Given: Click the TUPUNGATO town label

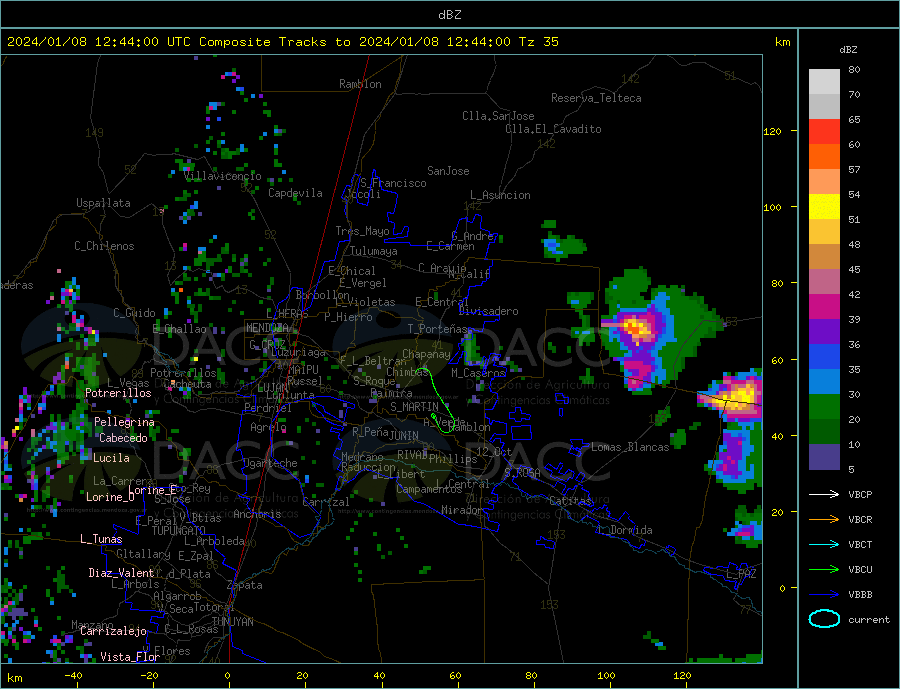Looking at the screenshot, I should coord(179,531).
